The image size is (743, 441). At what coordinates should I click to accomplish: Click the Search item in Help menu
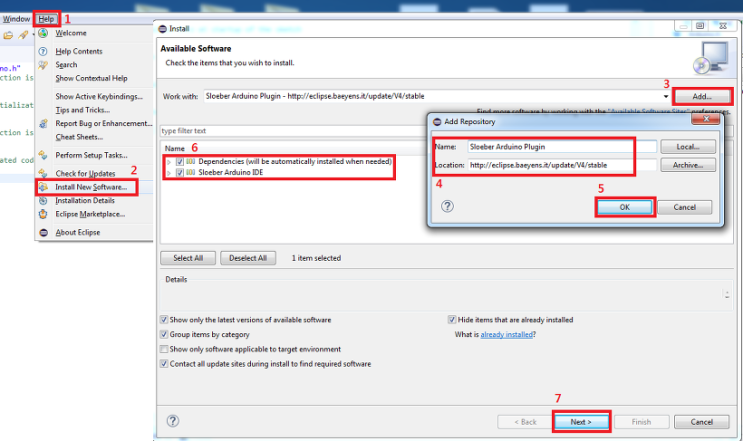[x=66, y=64]
